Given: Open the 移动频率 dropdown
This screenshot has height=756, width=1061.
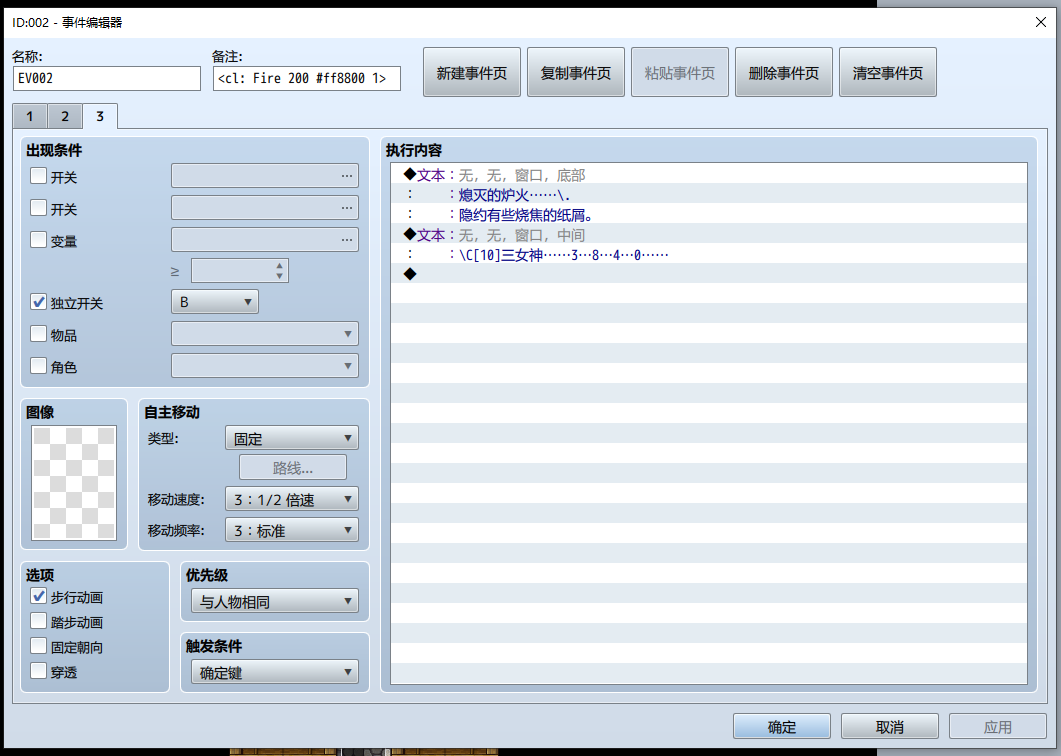Looking at the screenshot, I should pyautogui.click(x=292, y=531).
